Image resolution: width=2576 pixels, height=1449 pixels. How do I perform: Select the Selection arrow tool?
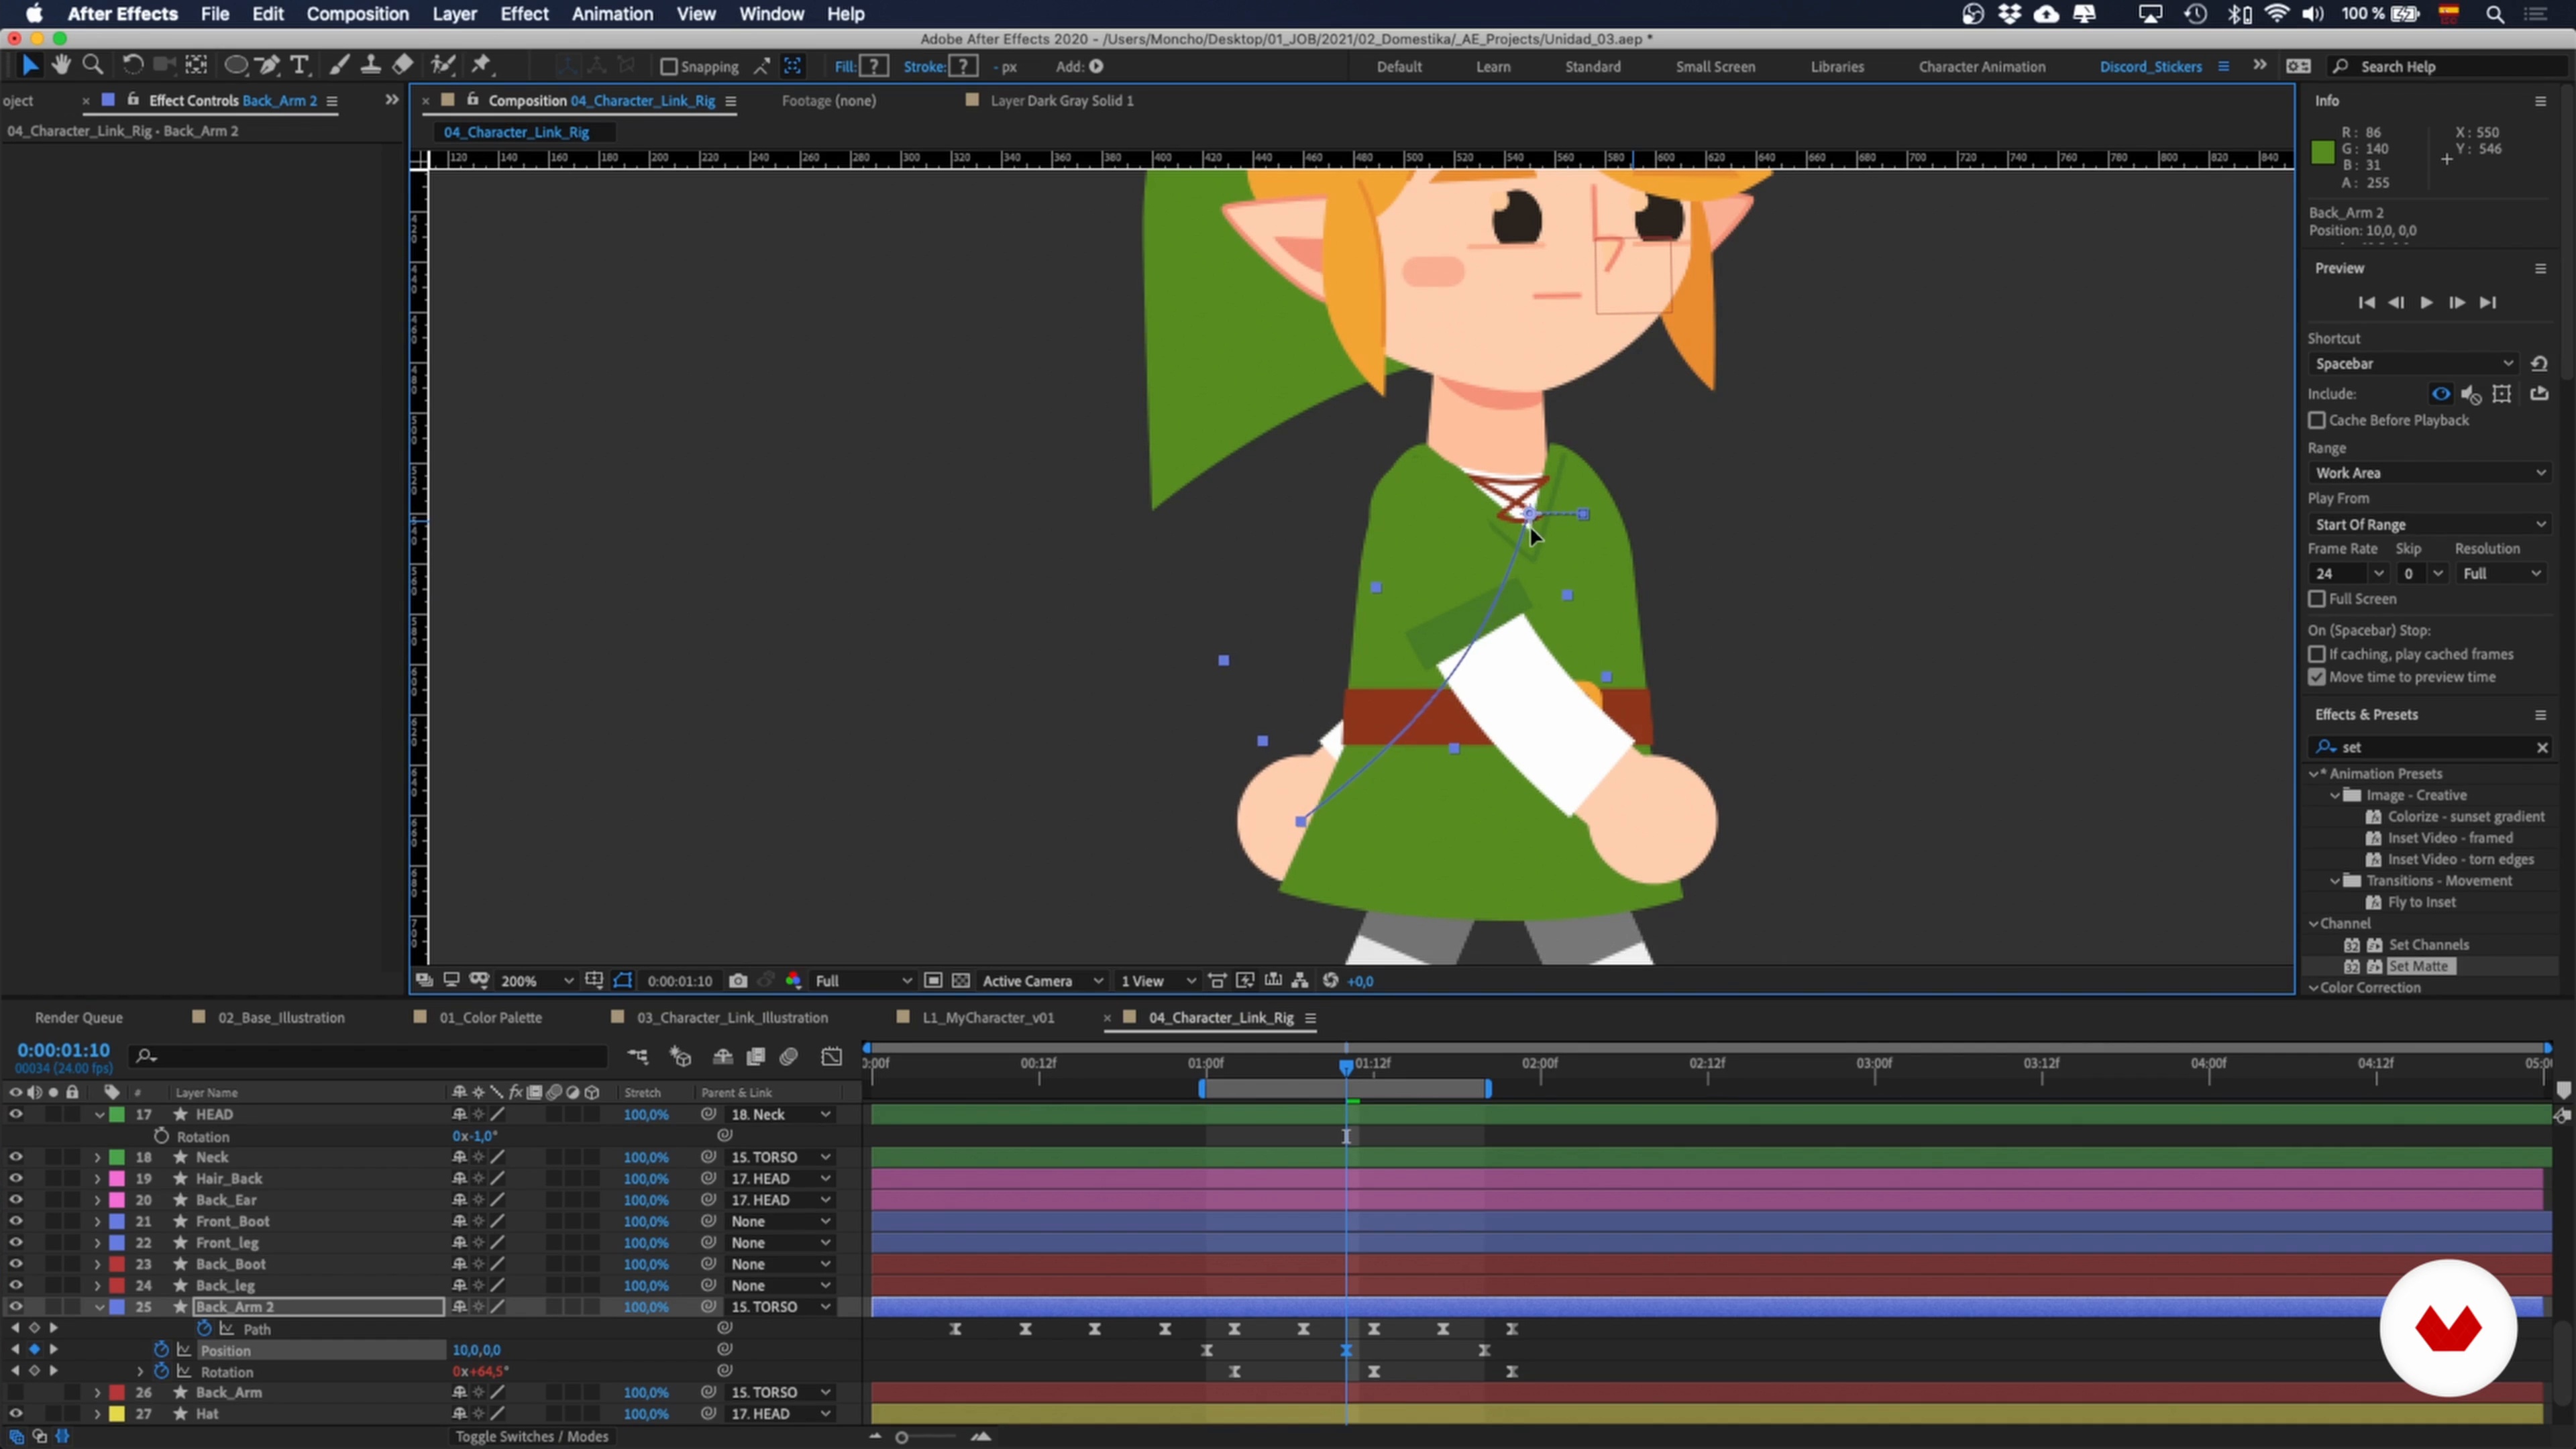tap(30, 65)
